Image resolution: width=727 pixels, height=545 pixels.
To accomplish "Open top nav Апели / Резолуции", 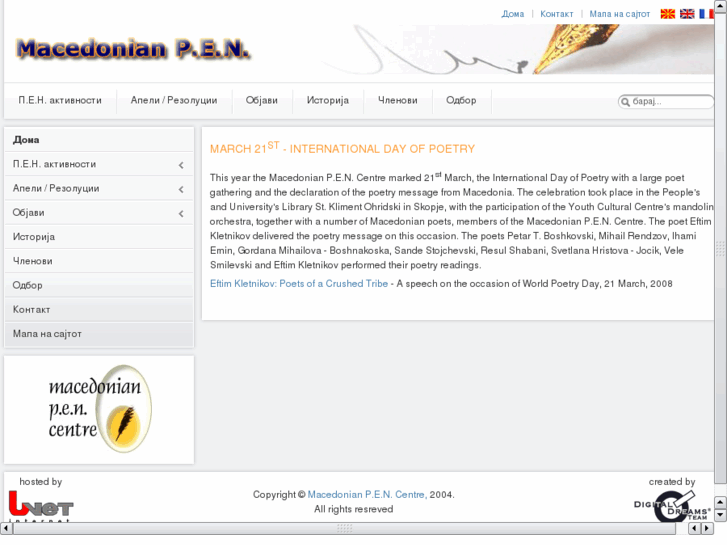I will coord(174,100).
